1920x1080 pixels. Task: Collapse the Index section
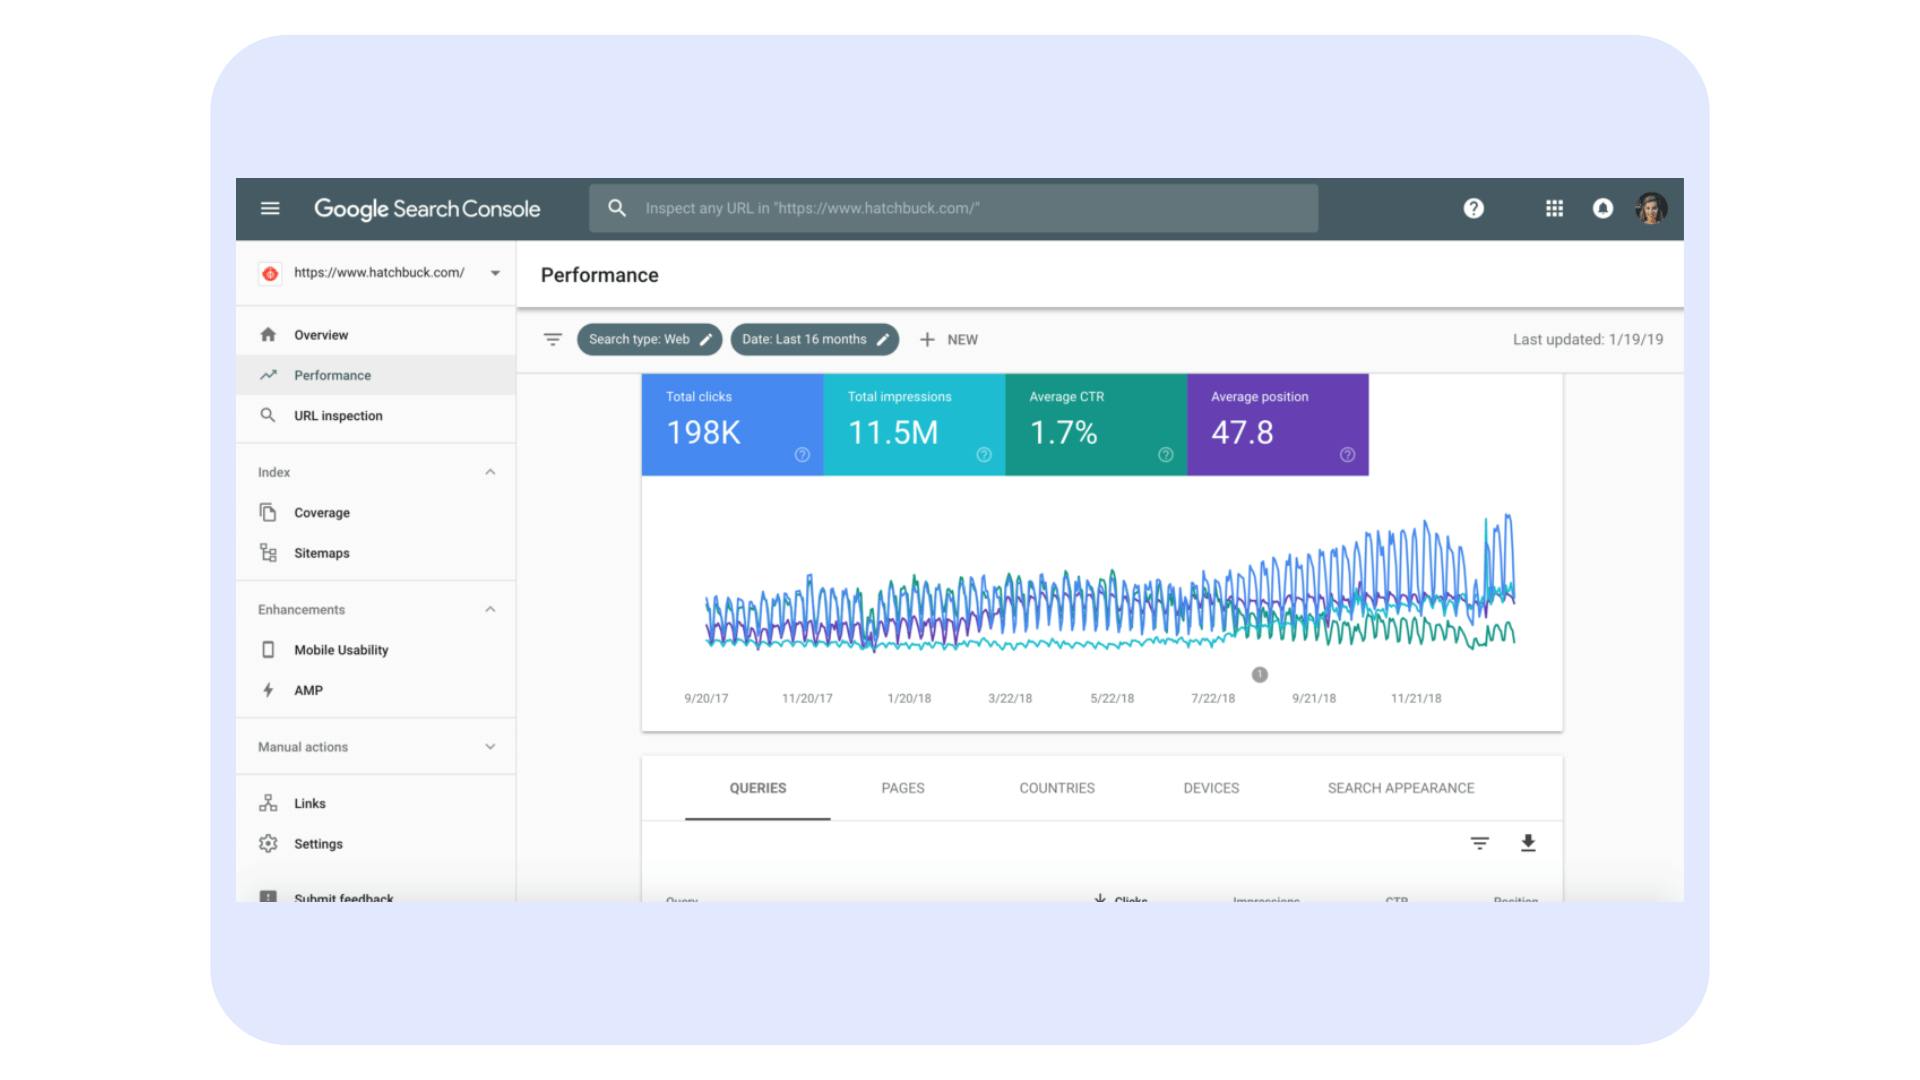click(489, 471)
